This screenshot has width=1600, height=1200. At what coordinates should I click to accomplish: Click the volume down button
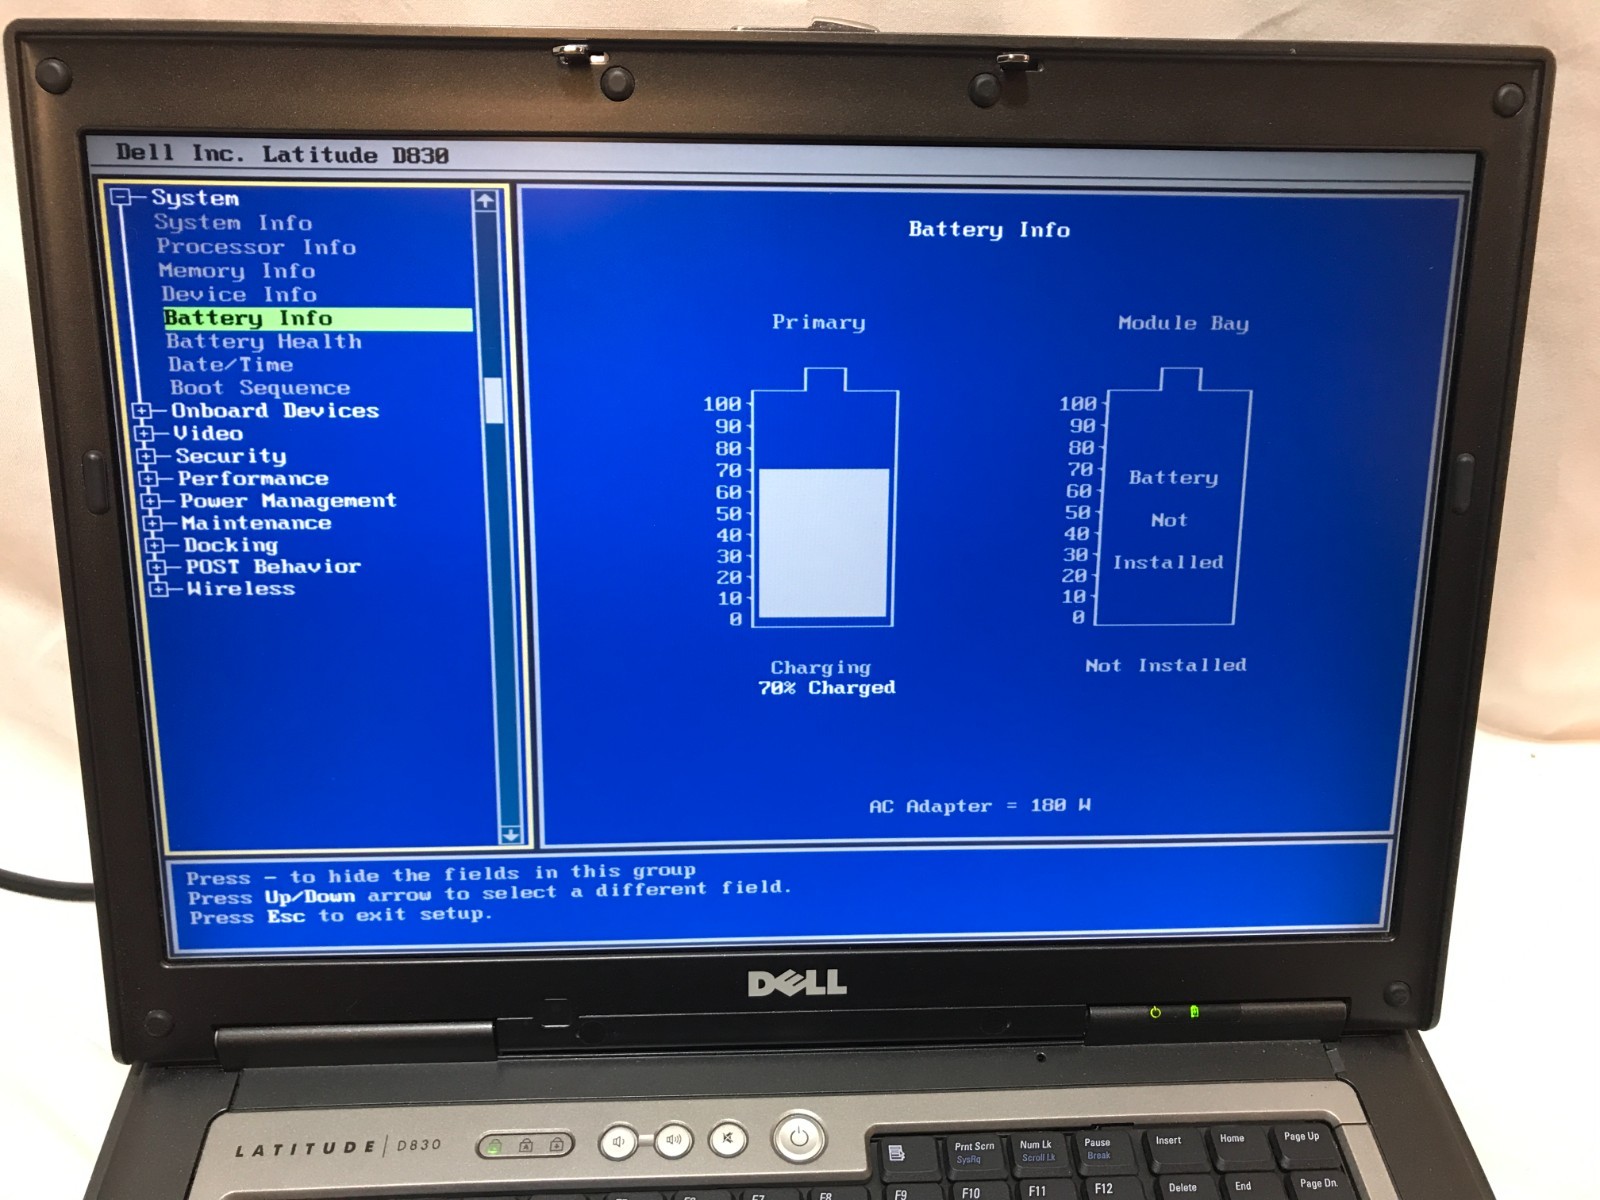pyautogui.click(x=618, y=1142)
